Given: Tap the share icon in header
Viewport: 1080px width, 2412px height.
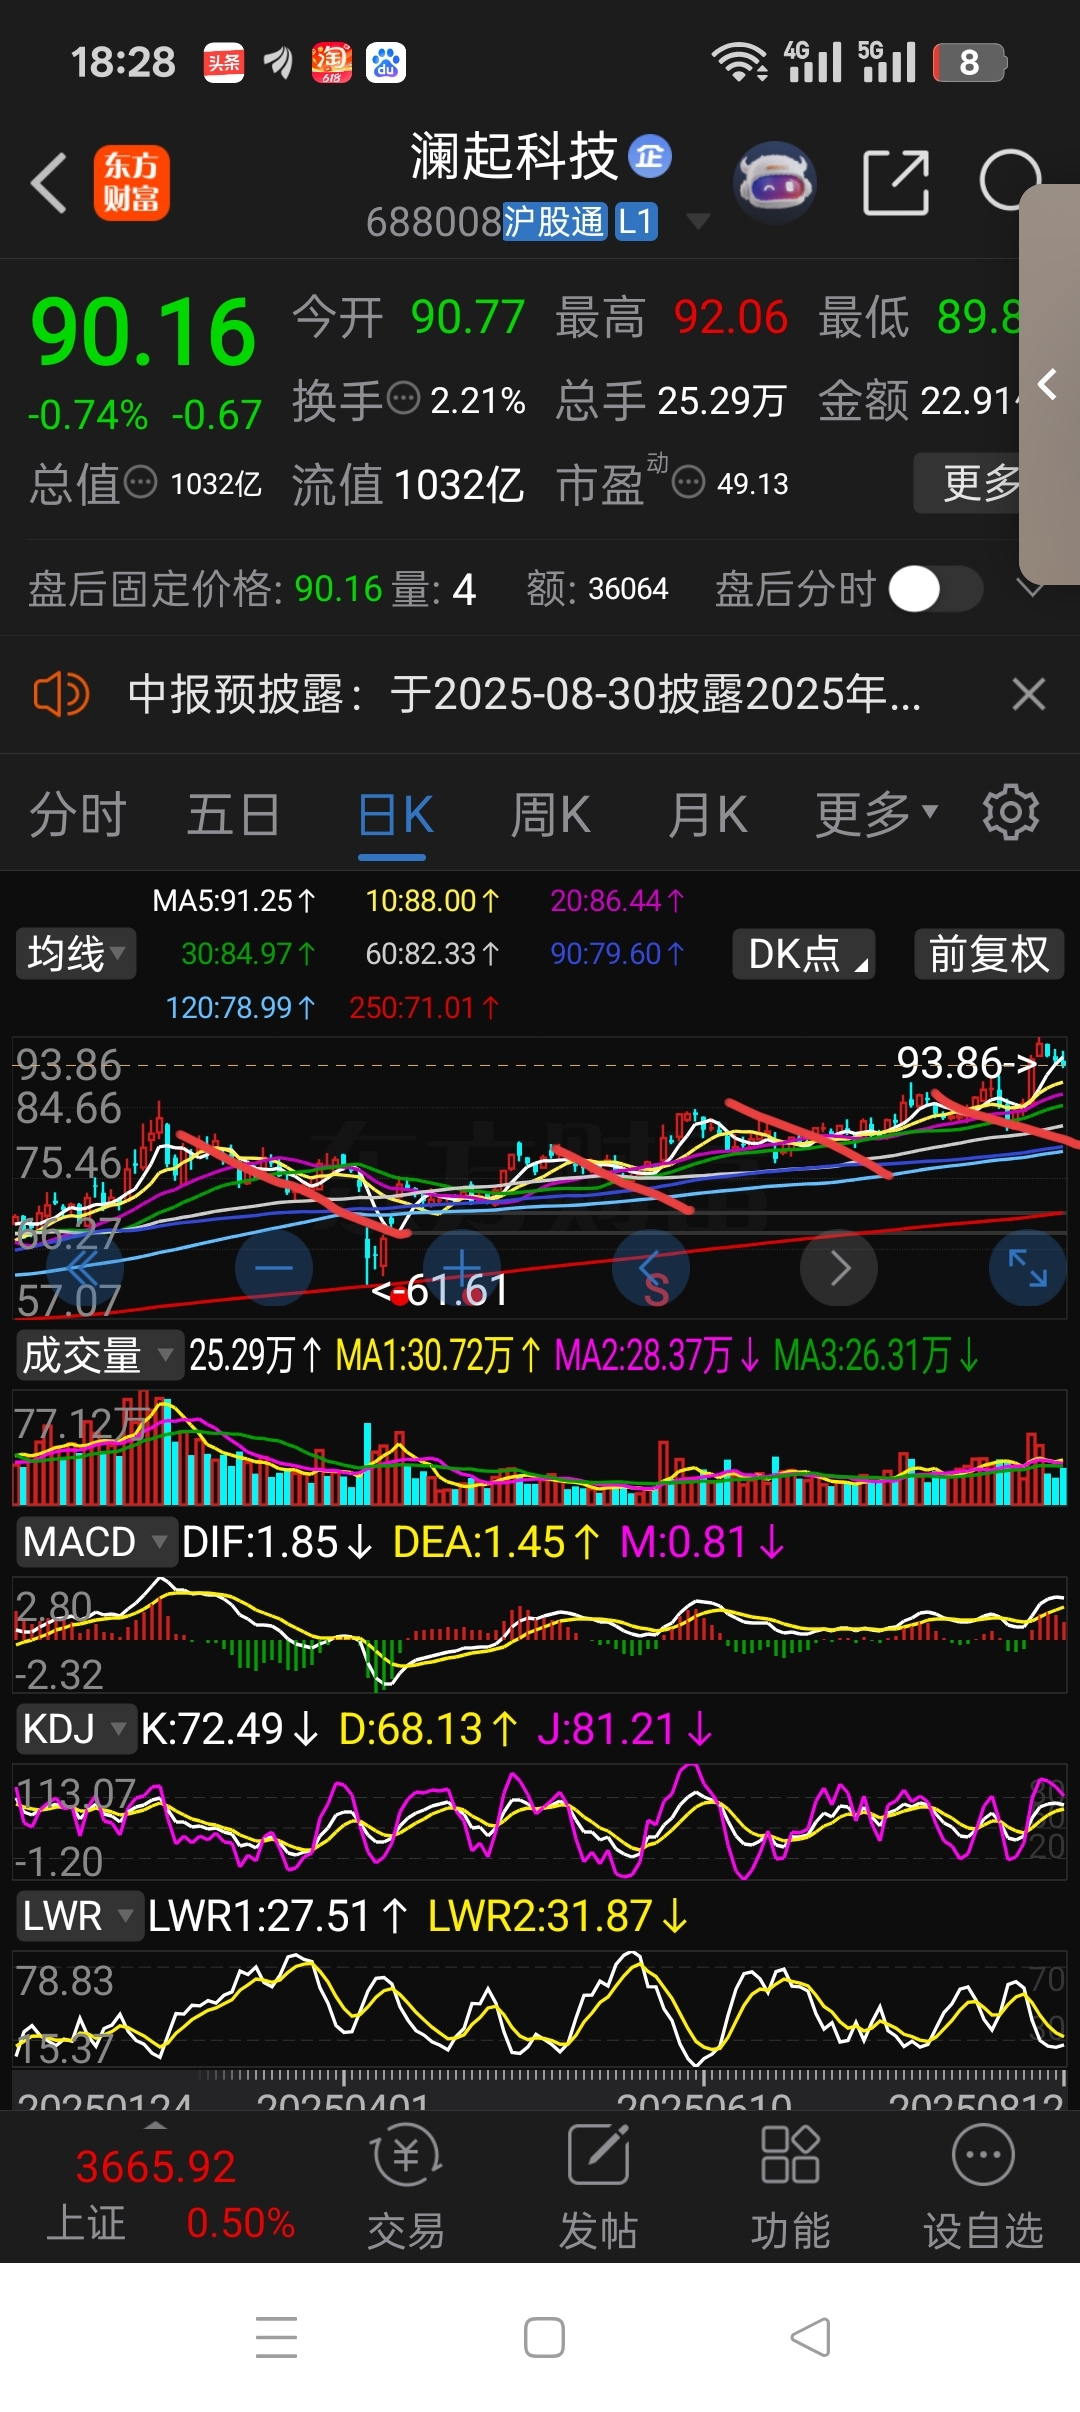Looking at the screenshot, I should (x=896, y=182).
